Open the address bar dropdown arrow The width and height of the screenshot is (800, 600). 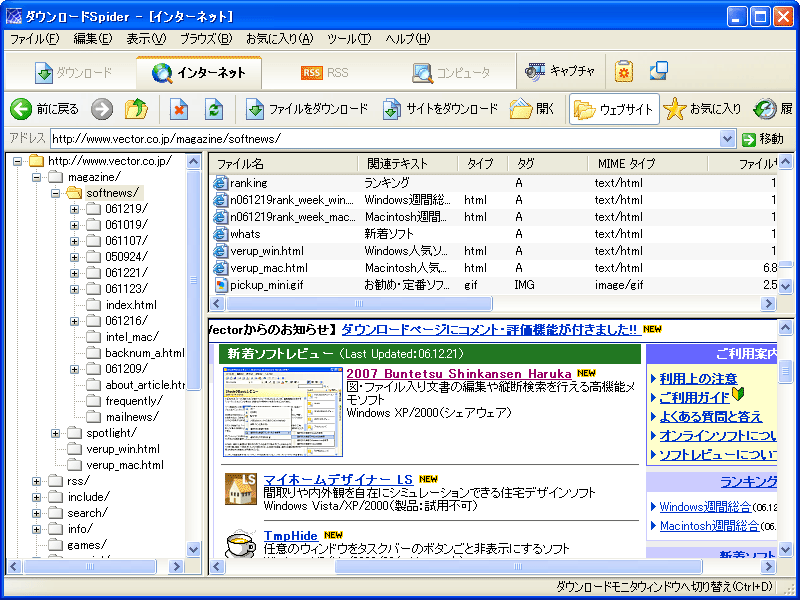pos(728,139)
